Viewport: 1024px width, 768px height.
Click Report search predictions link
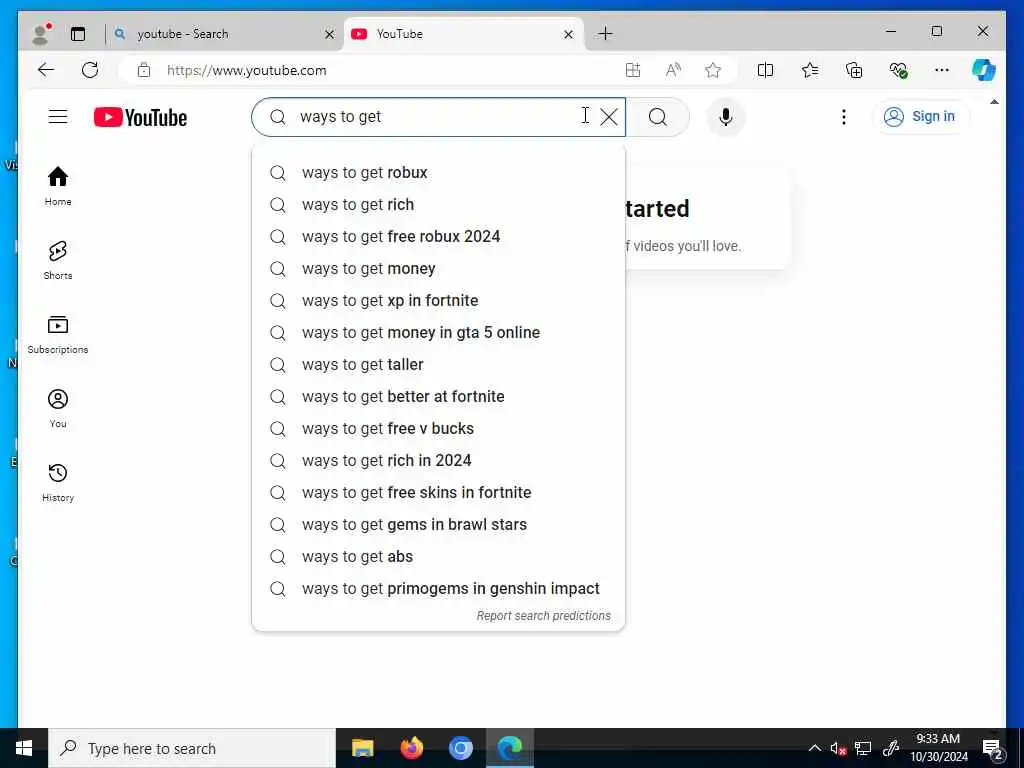coord(543,616)
